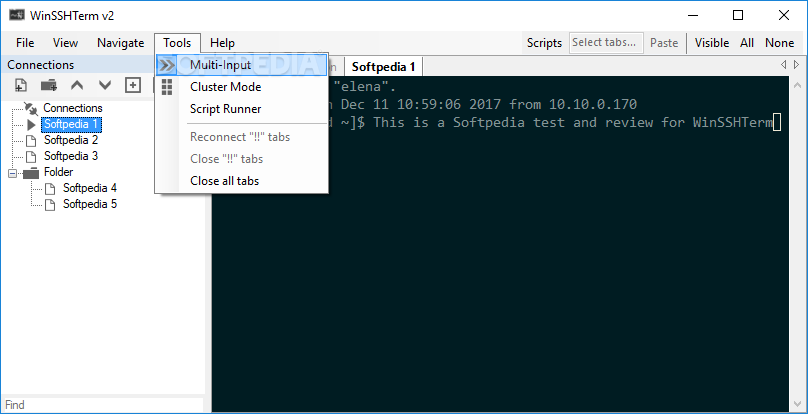Close the WinSSHTerm window
The image size is (808, 414).
tap(784, 15)
